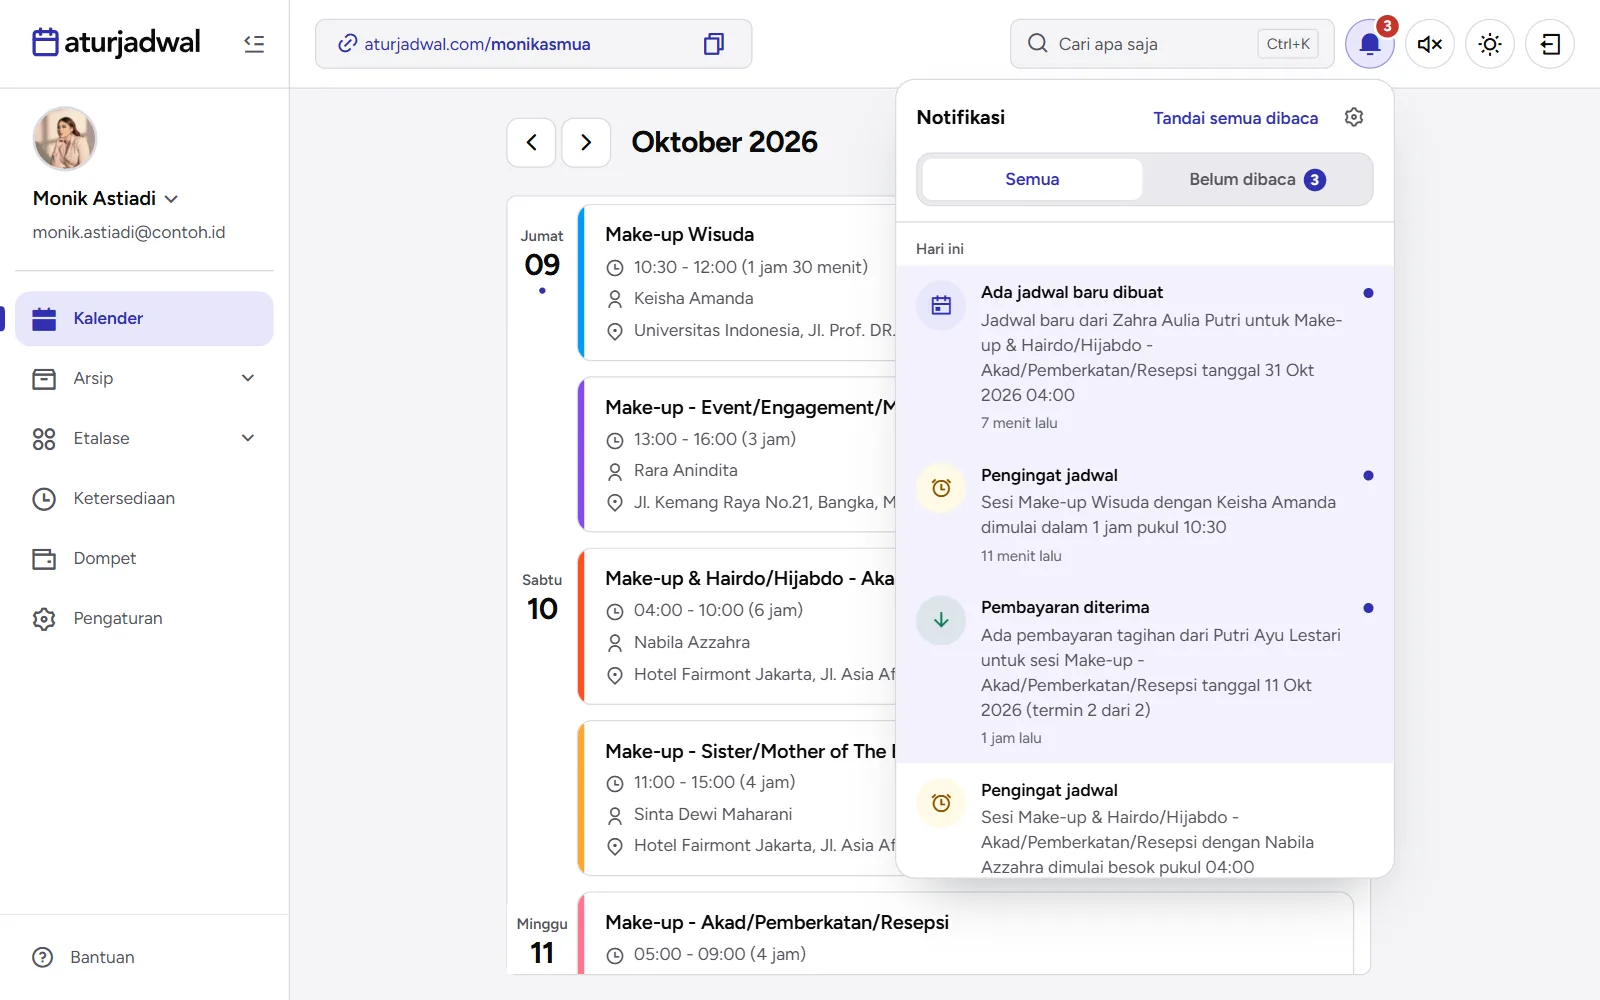Image resolution: width=1600 pixels, height=1000 pixels.
Task: Select the Semua notifications tab
Action: tap(1032, 179)
